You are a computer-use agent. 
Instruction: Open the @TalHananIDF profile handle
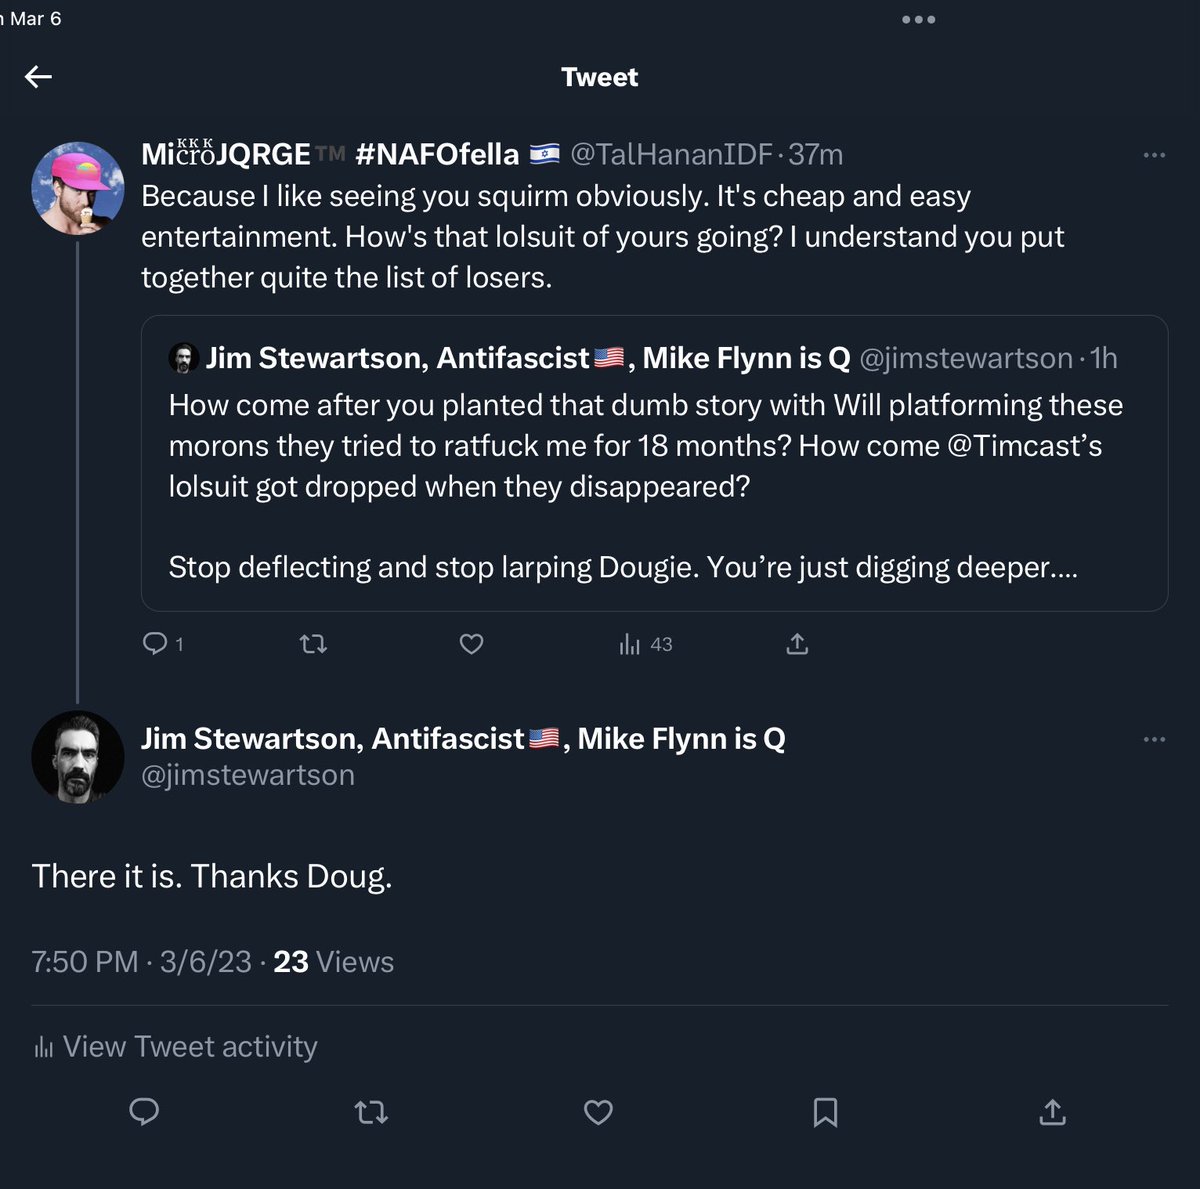[x=671, y=155]
